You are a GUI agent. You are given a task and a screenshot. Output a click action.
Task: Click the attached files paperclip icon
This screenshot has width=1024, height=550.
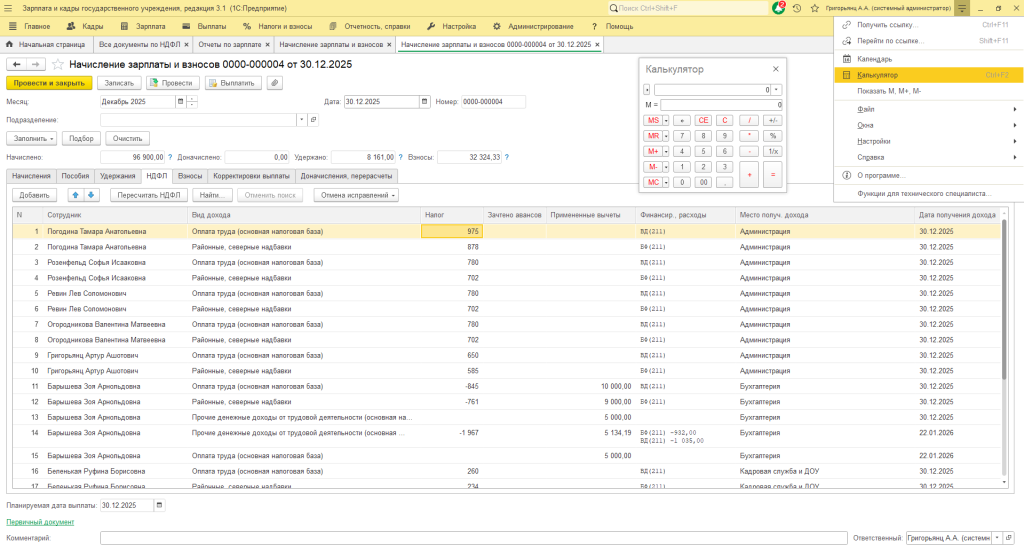click(273, 83)
